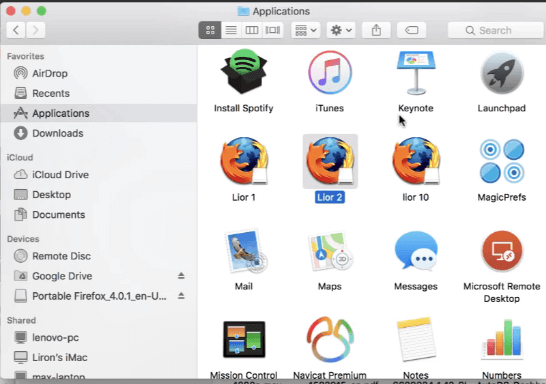Click the Applications folder icon in title bar
This screenshot has height=384, width=546.
click(x=243, y=11)
